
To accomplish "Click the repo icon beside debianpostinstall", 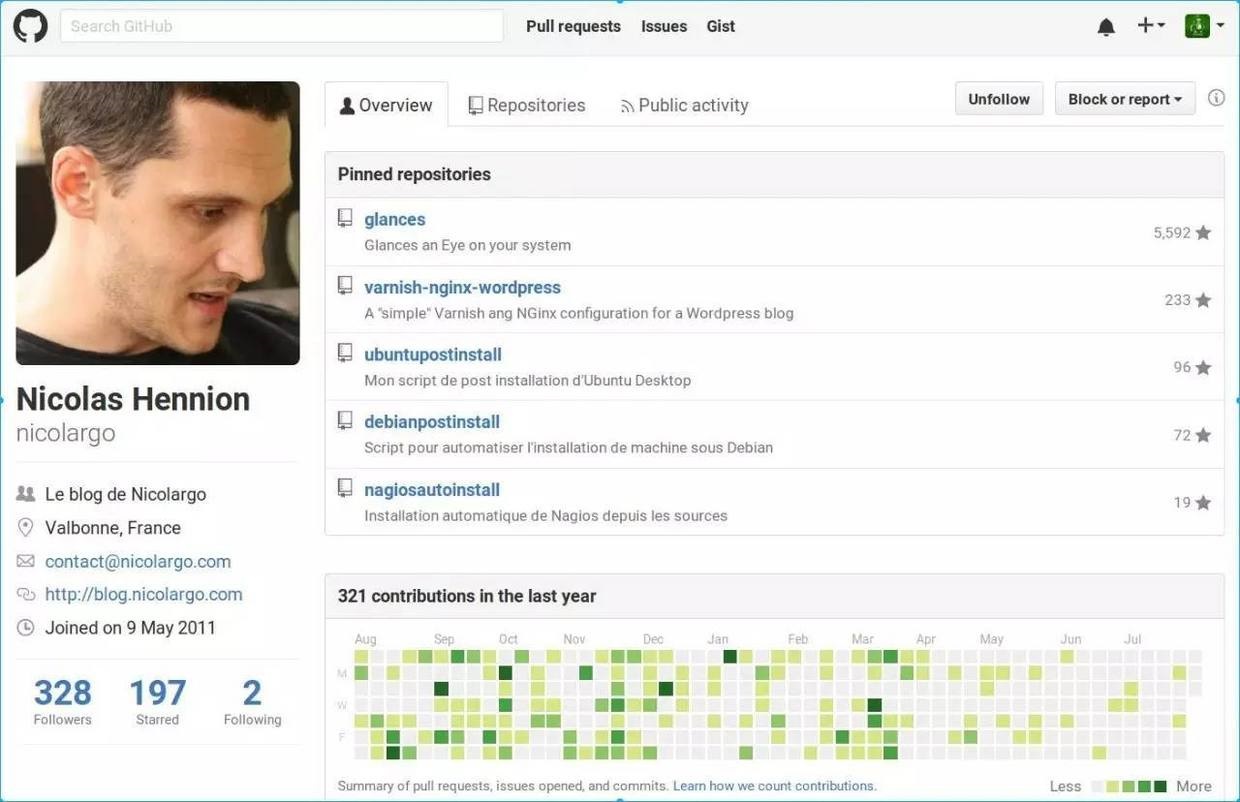I will (345, 421).
